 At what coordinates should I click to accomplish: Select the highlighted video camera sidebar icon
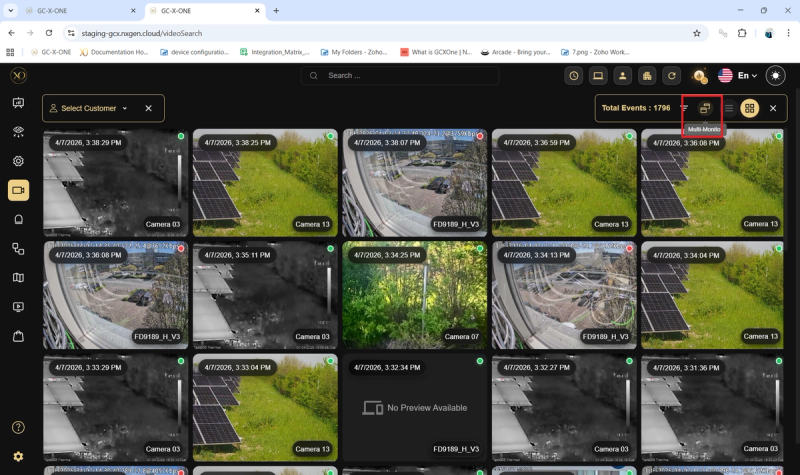(x=18, y=190)
